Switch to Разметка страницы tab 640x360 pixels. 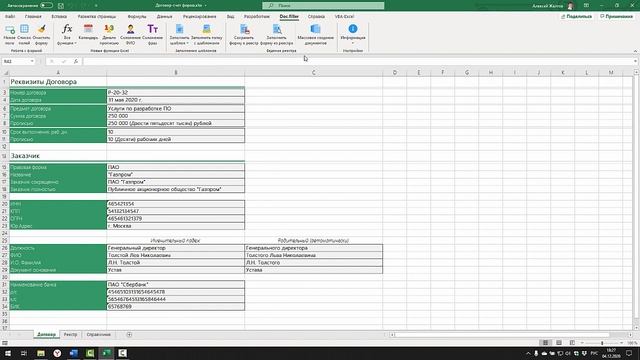click(97, 17)
